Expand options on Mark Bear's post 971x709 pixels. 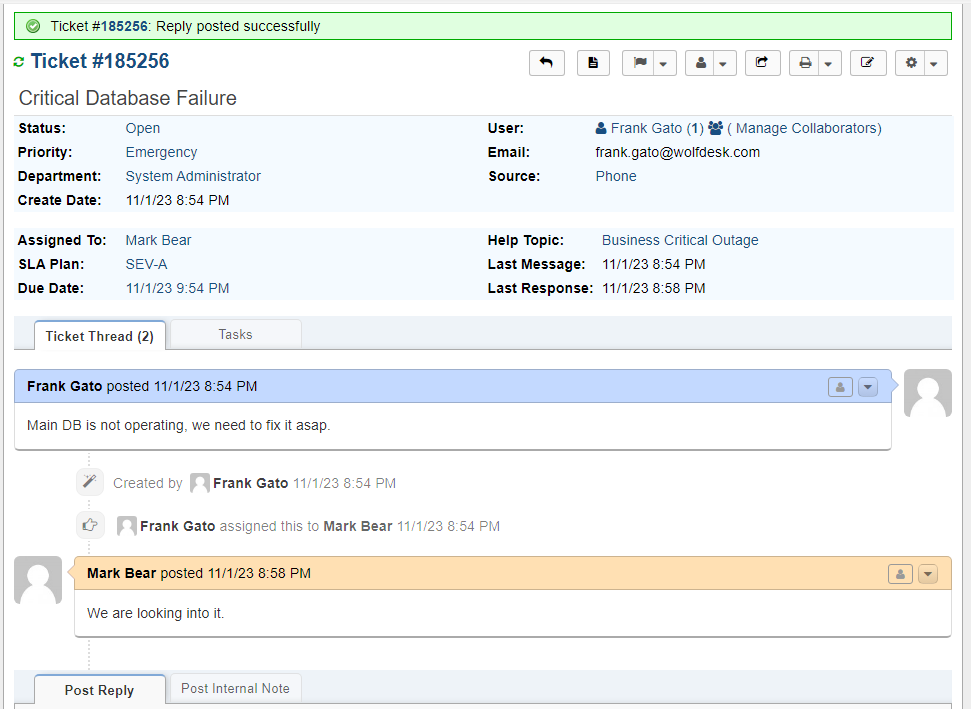pos(928,573)
